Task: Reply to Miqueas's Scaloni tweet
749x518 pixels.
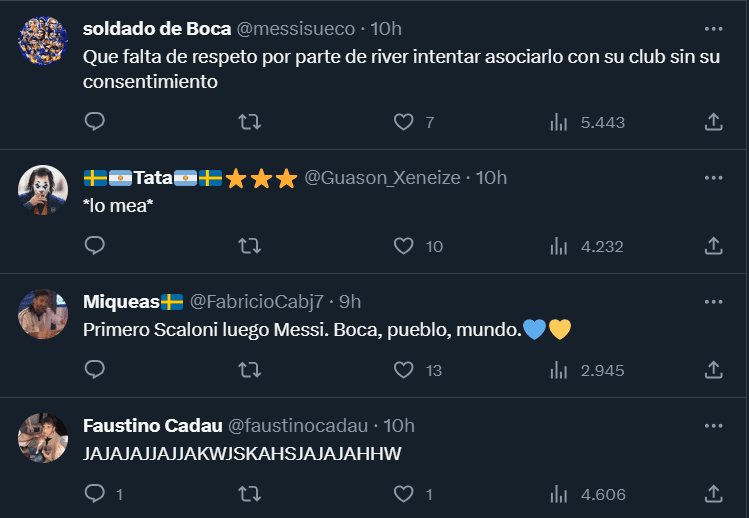Action: coord(95,370)
